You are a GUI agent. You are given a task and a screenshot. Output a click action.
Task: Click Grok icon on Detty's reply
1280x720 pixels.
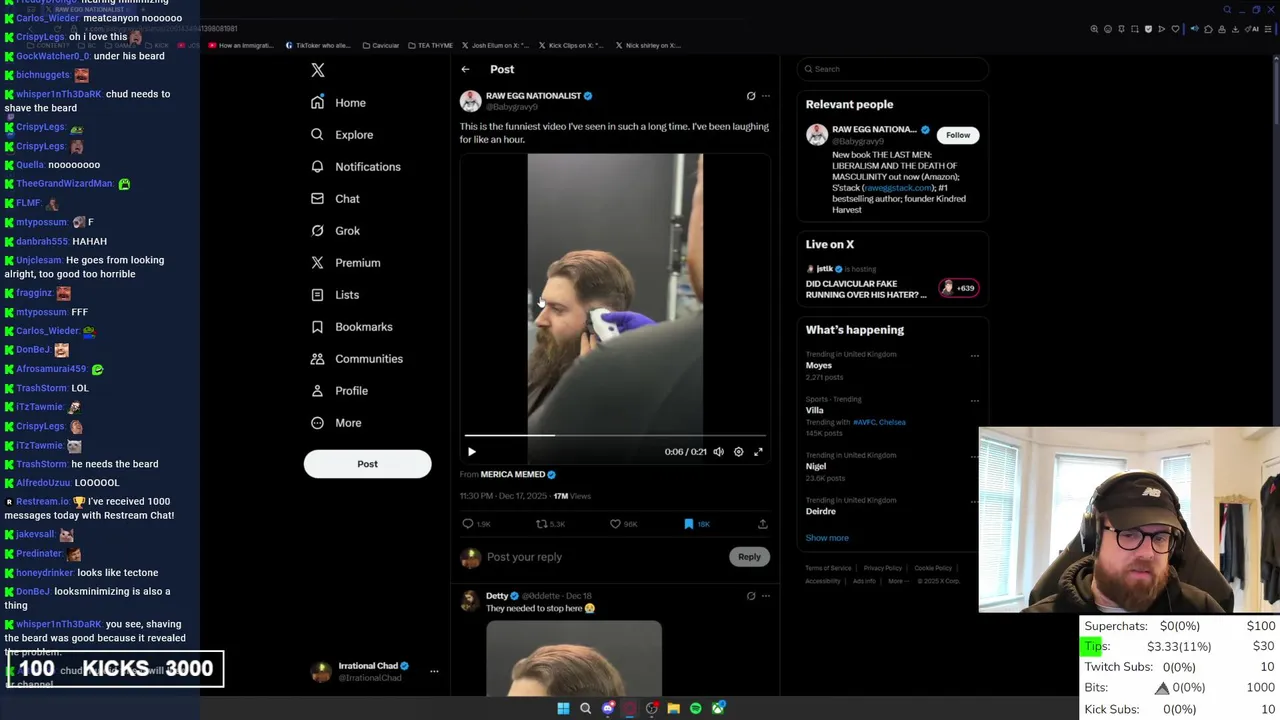click(x=751, y=596)
